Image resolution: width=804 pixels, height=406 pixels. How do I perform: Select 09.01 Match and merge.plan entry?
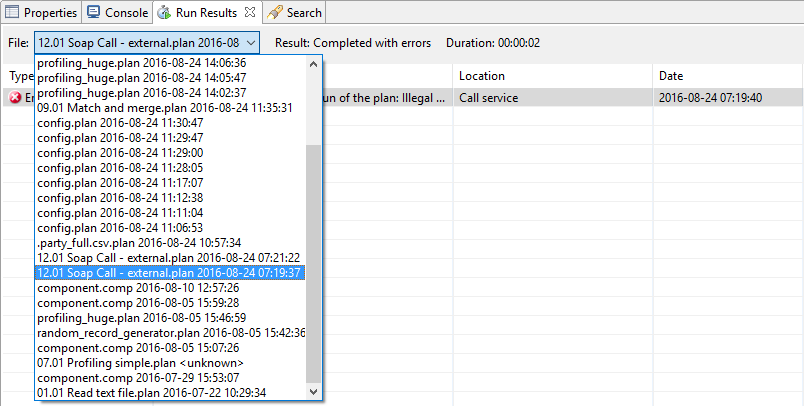[164, 108]
